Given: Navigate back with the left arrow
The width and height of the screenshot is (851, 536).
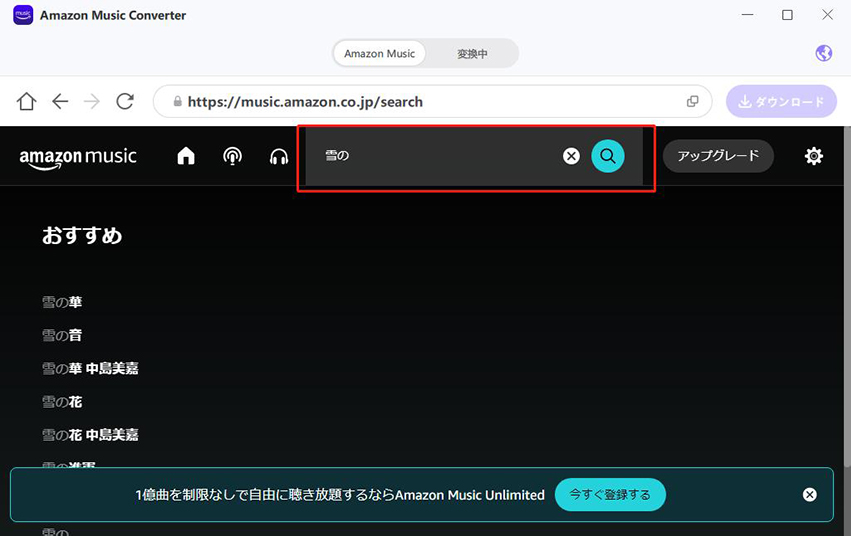Looking at the screenshot, I should click(60, 101).
